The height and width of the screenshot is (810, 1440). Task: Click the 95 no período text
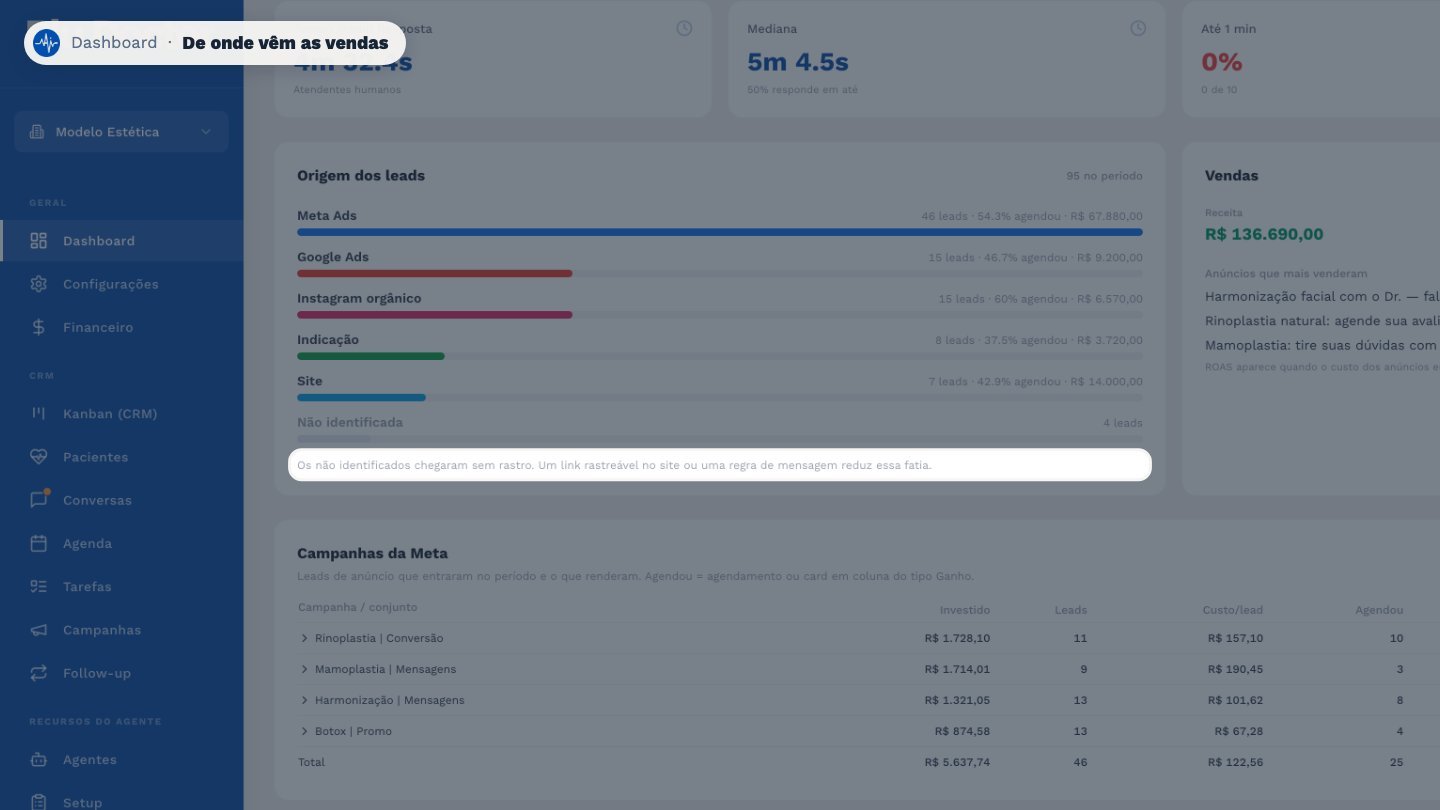click(1104, 176)
